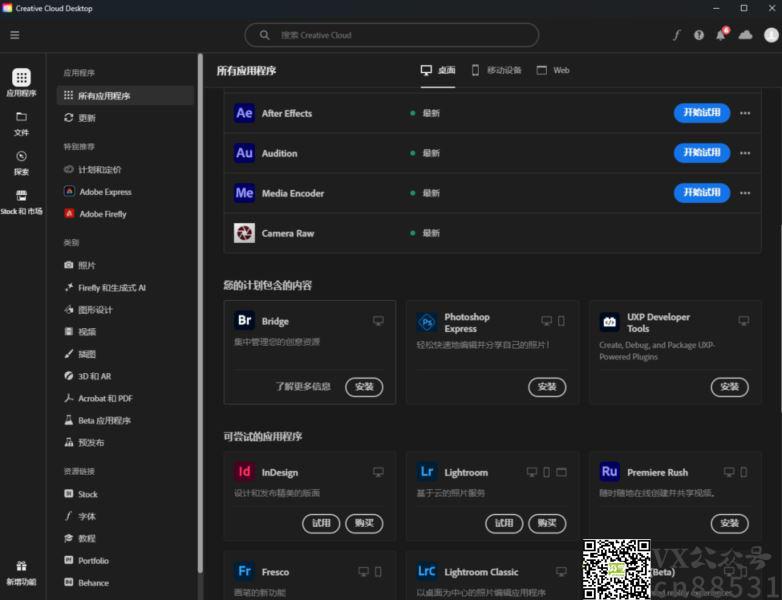Open Behance resource link
Image resolution: width=782 pixels, height=600 pixels.
pyautogui.click(x=86, y=583)
